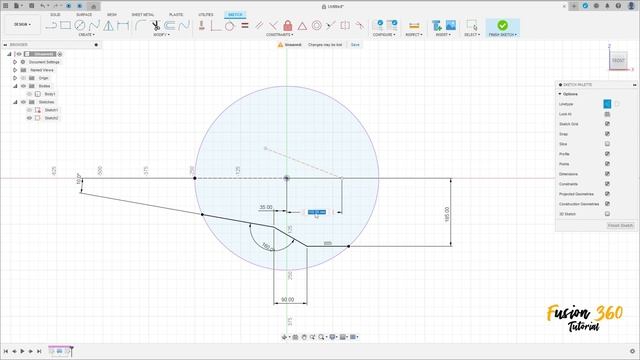
Task: Select the Sketch Dimension tool
Action: [x=123, y=26]
